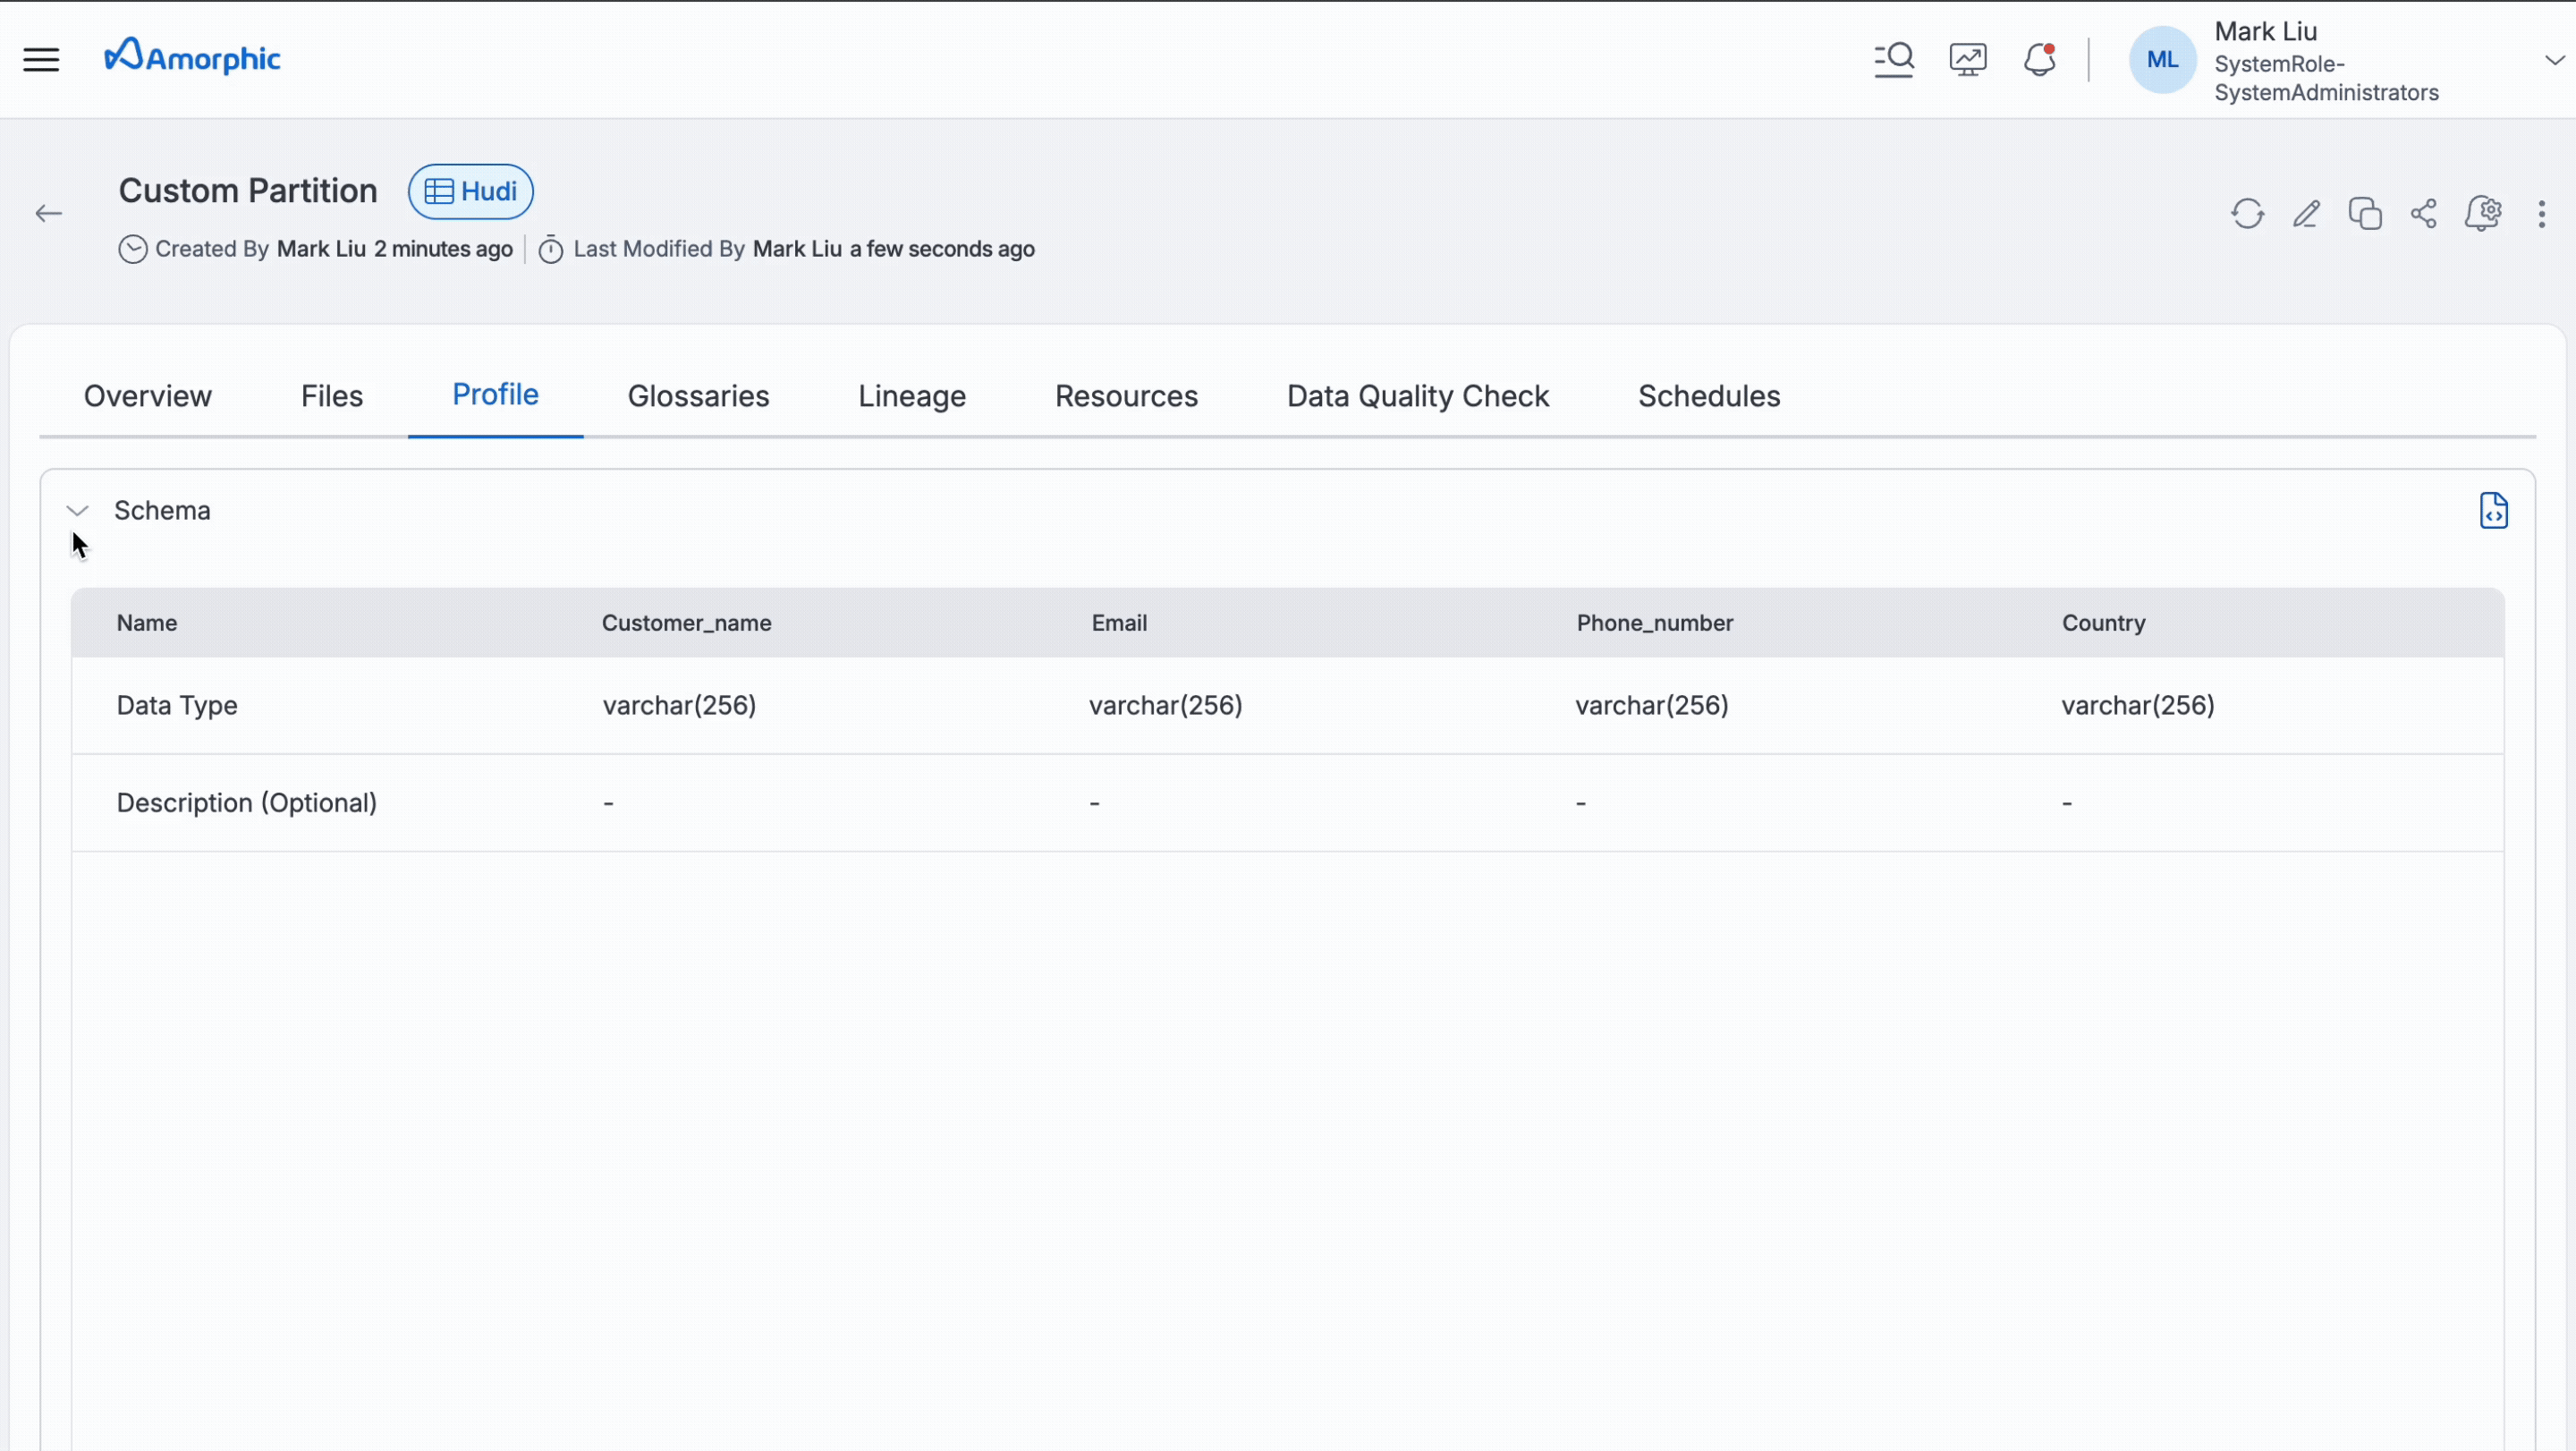Viewport: 2576px width, 1451px height.
Task: Open the Data Quality Check tab
Action: [x=1417, y=396]
